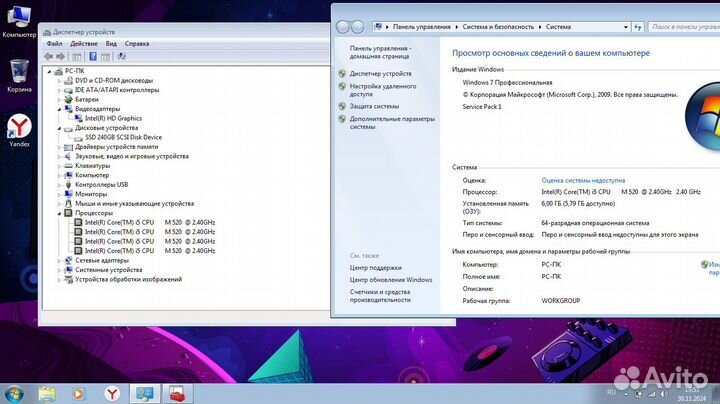Open the Файл menu
The image size is (720, 404).
(54, 44)
